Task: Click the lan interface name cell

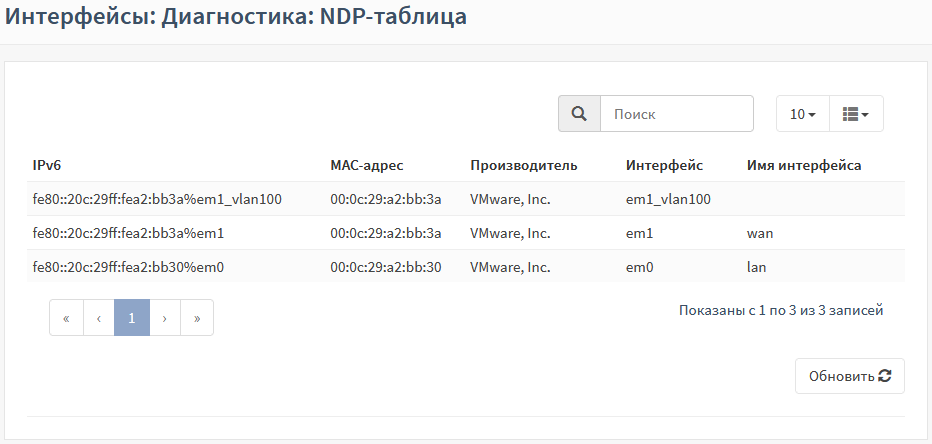Action: point(756,267)
